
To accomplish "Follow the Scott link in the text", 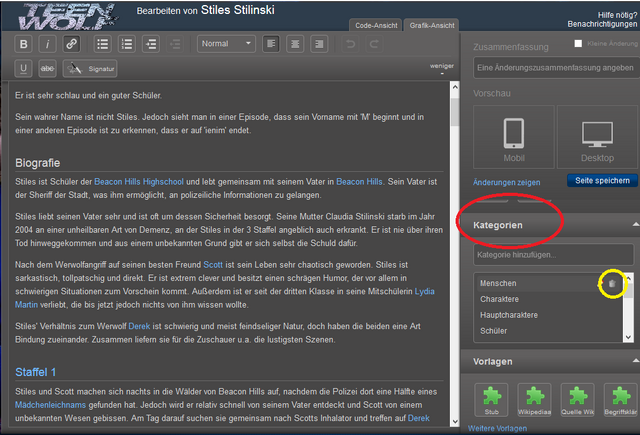I will click(213, 265).
